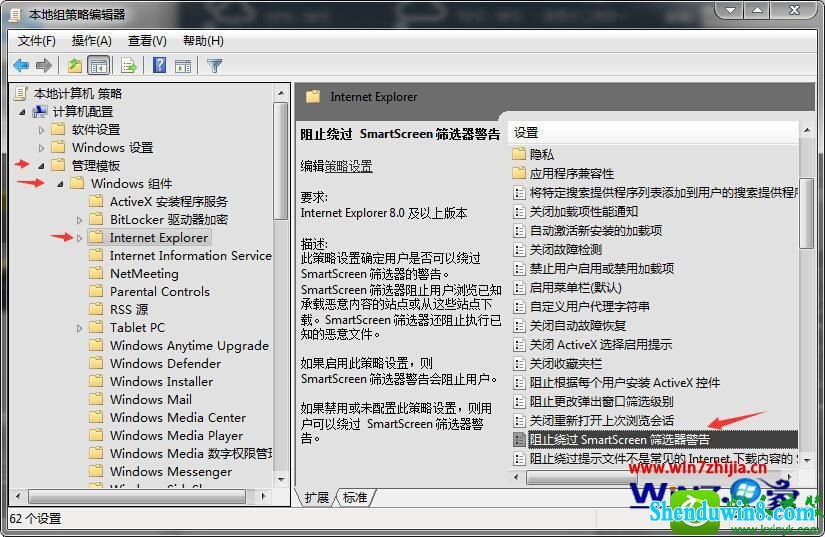
Task: Click the policy icon beside 关闭加载项性能通知
Action: click(519, 211)
